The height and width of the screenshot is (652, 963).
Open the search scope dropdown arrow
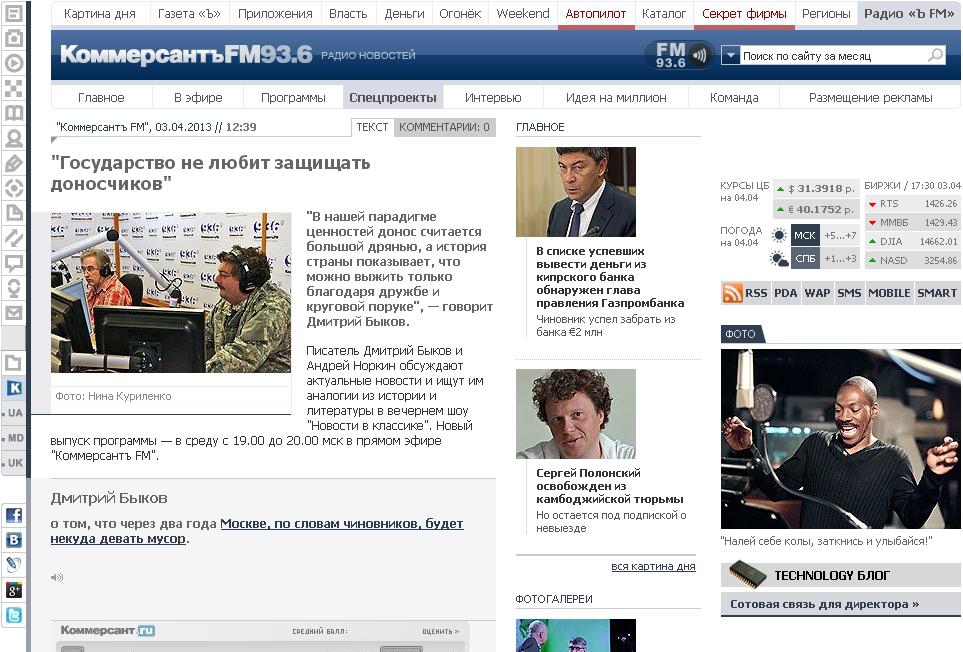pos(730,55)
